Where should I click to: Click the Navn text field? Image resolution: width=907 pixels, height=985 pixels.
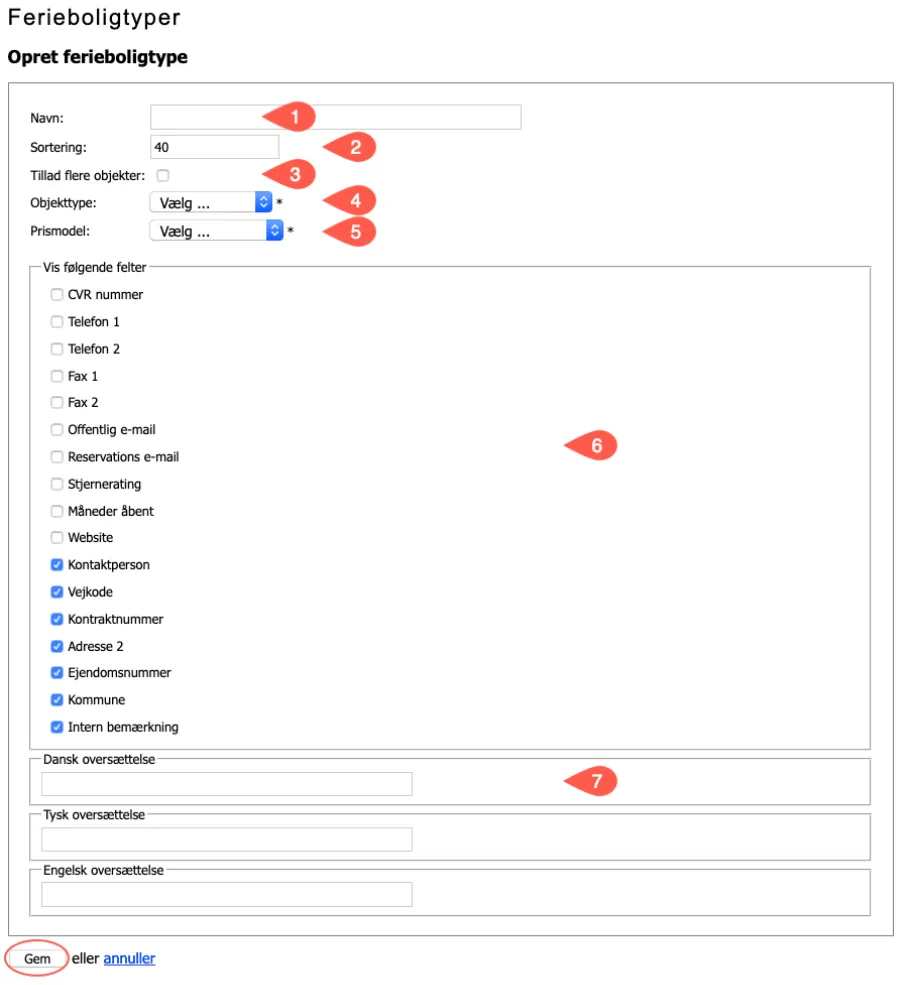335,117
